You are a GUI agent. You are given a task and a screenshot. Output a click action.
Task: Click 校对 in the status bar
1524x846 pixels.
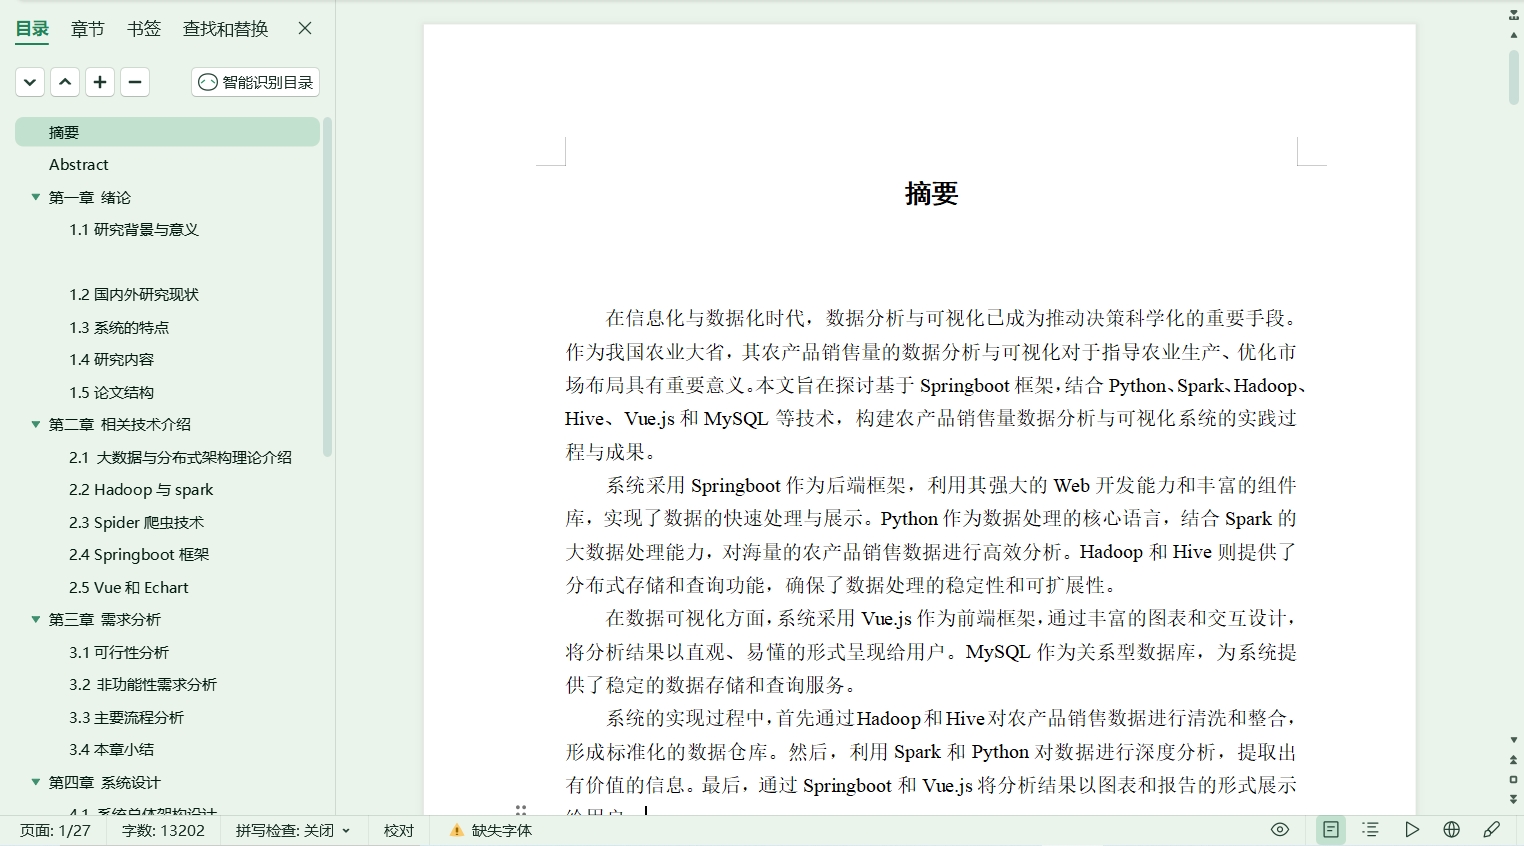coord(398,831)
